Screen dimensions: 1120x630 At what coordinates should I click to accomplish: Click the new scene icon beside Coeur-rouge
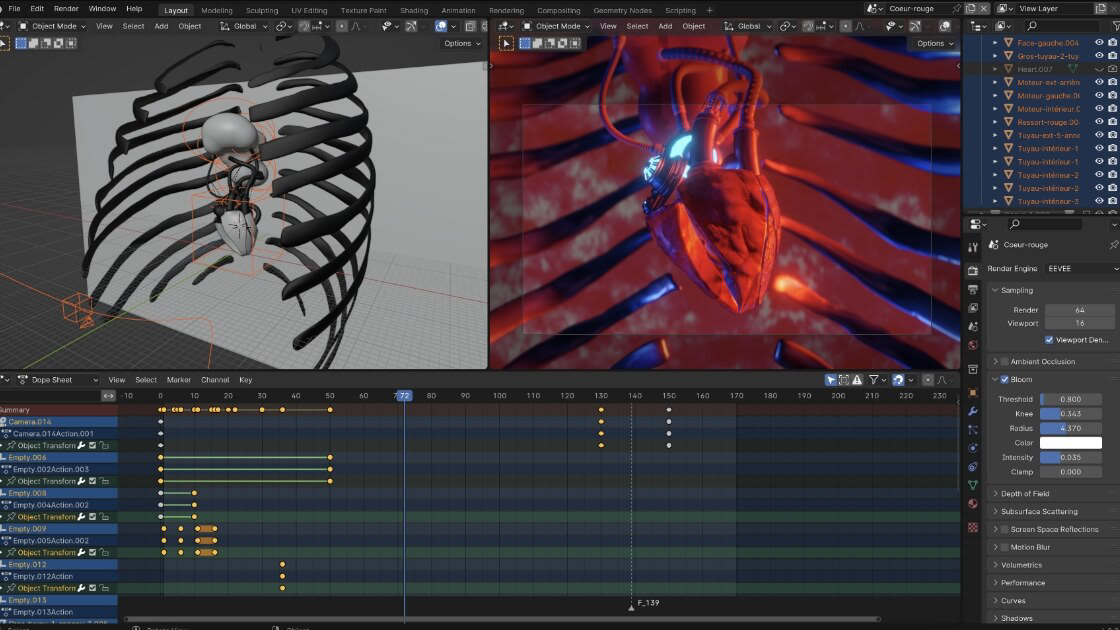971,9
